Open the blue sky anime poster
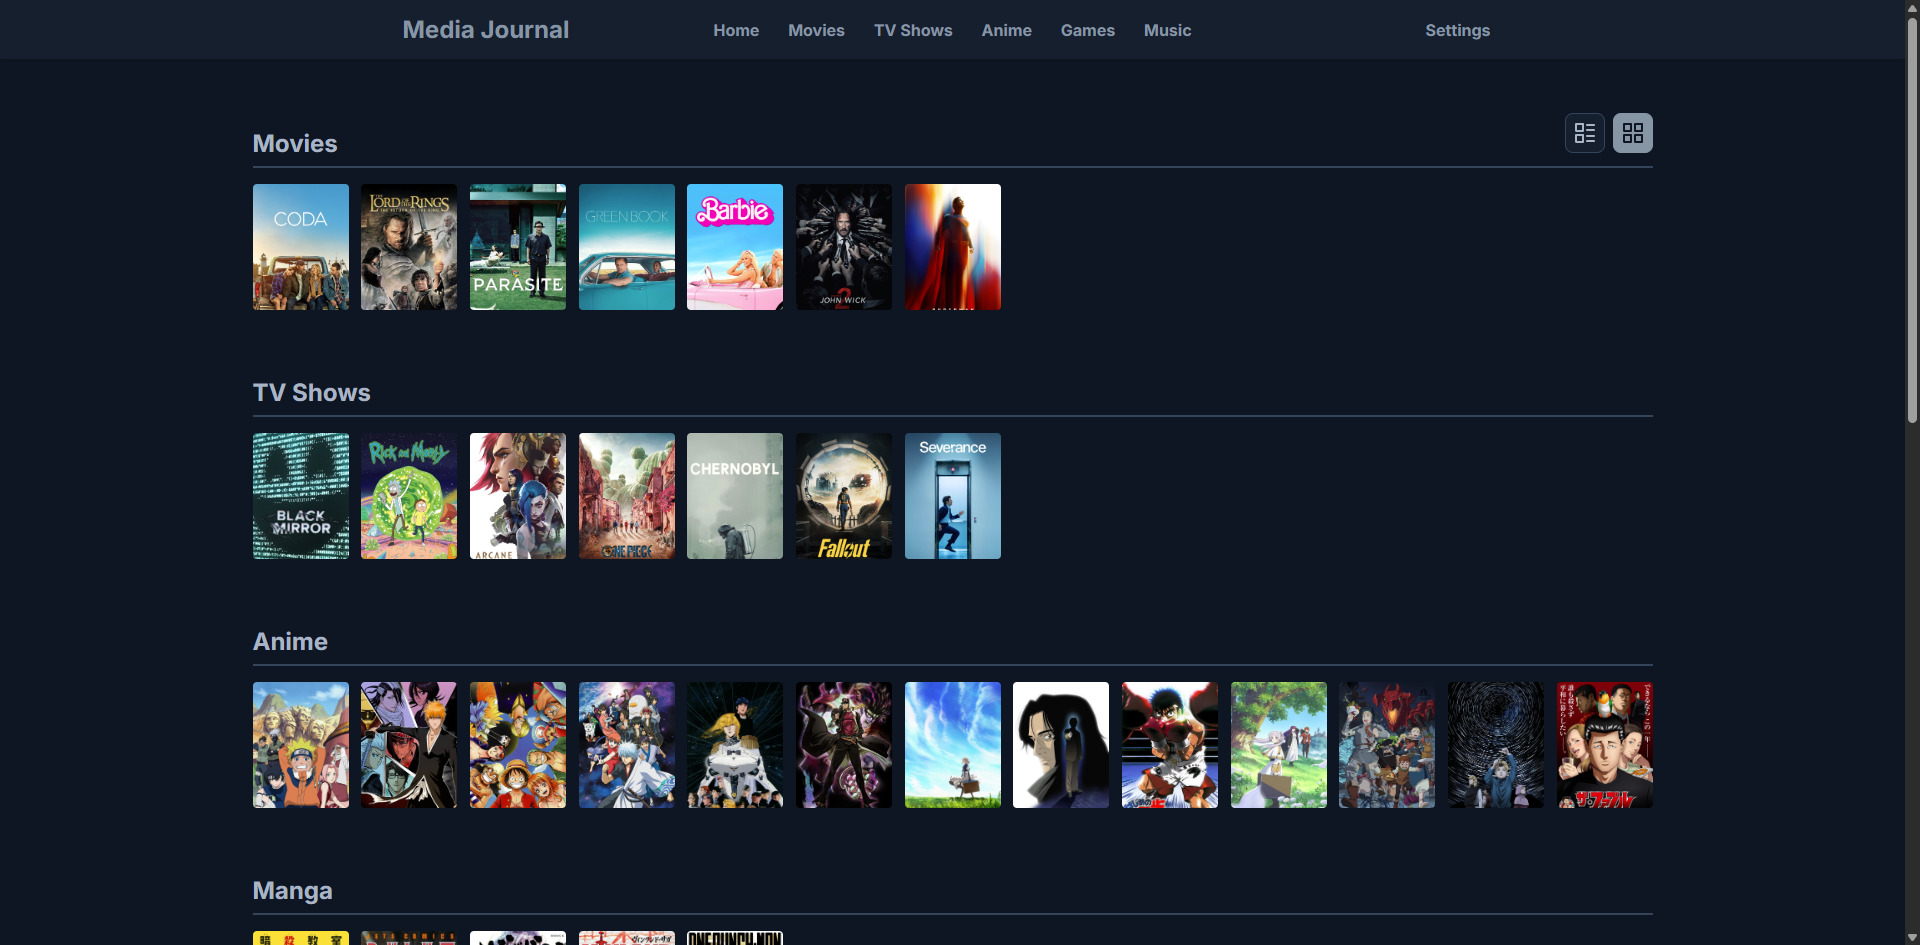Viewport: 1920px width, 945px height. (953, 745)
